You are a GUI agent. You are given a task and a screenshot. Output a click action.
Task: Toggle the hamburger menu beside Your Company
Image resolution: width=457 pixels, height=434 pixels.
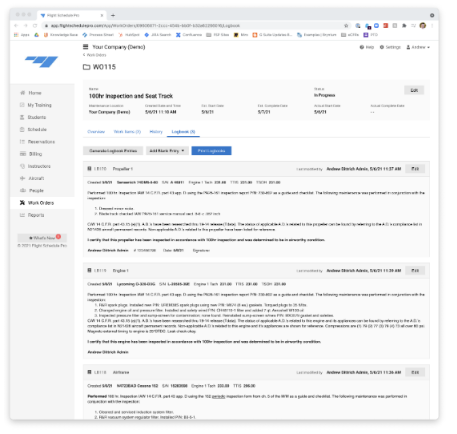click(86, 47)
